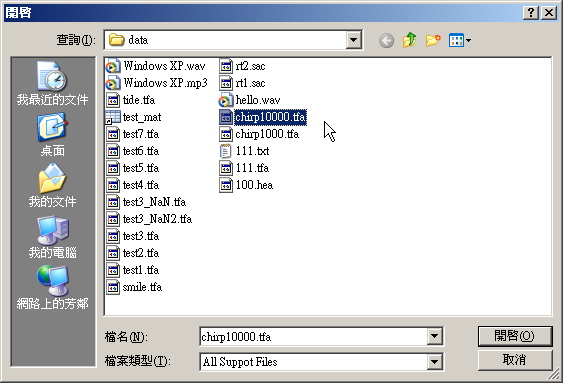Click the icon of tide.tfa
This screenshot has height=383, width=563.
(x=113, y=100)
